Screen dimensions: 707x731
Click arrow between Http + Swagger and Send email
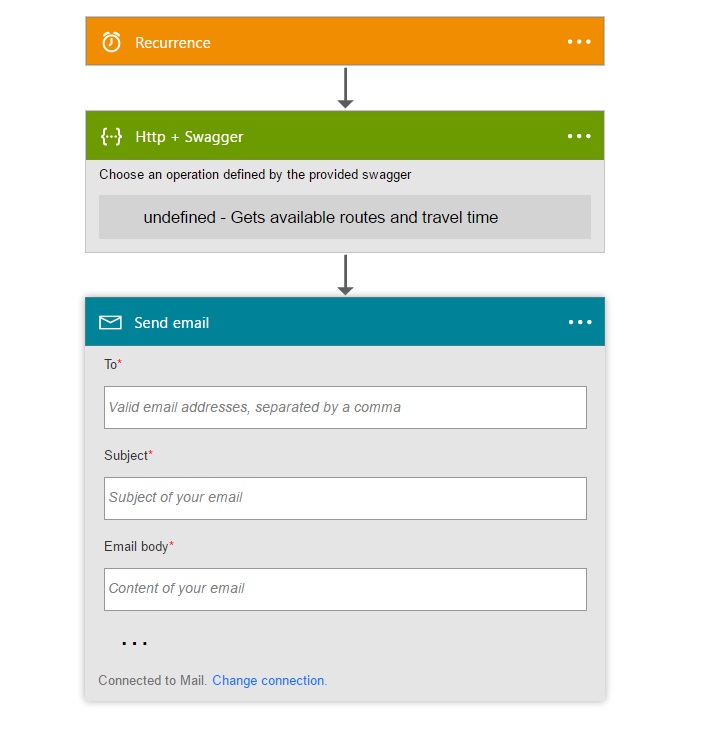pos(345,275)
